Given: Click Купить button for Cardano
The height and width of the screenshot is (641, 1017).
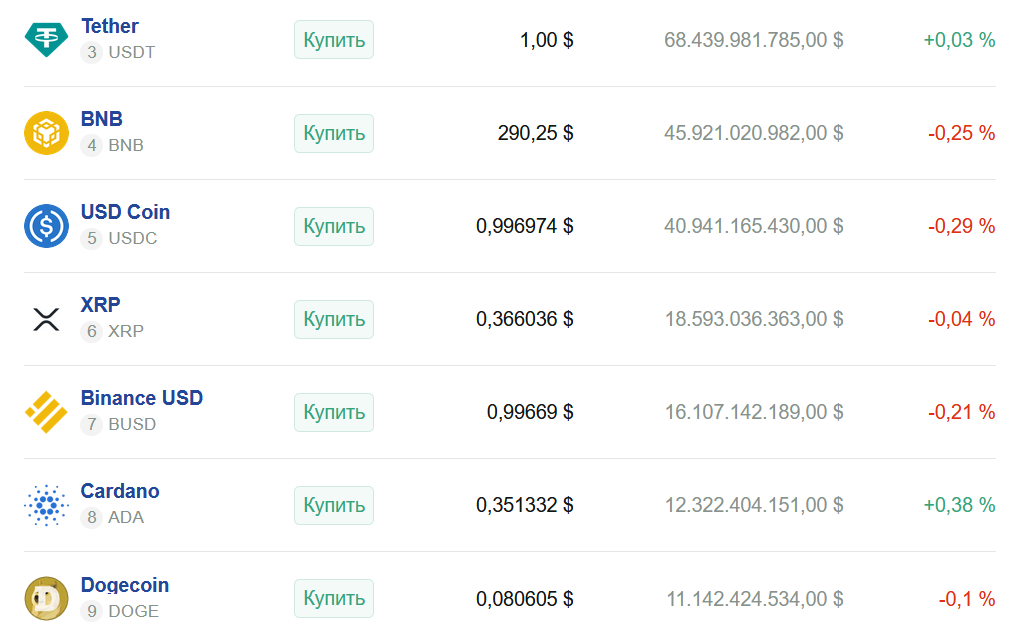Looking at the screenshot, I should pos(334,505).
